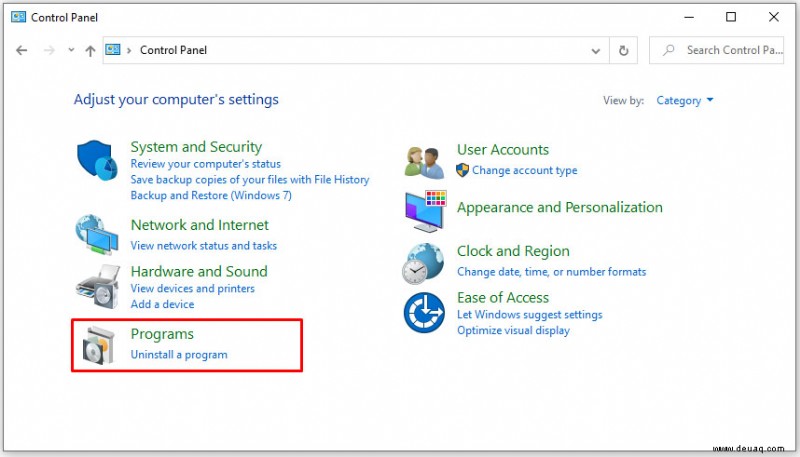
Task: Open Appearance and Personalization category
Action: coord(560,208)
